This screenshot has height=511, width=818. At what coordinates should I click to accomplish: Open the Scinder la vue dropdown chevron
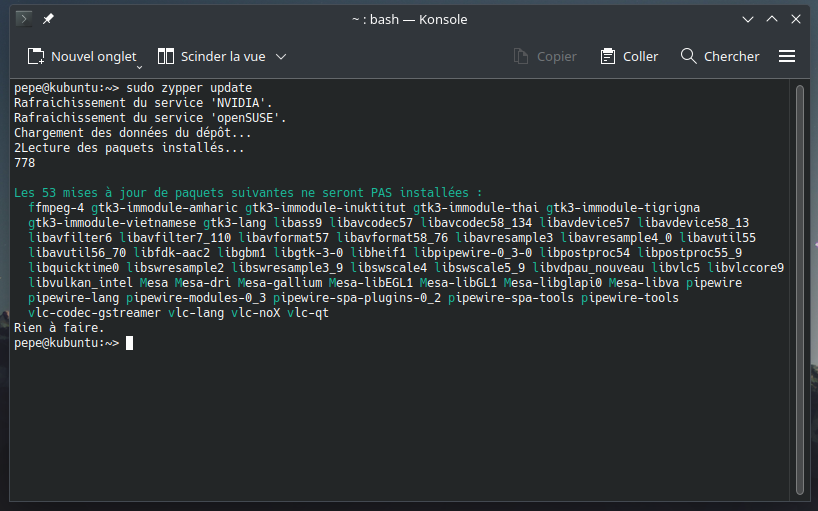click(x=281, y=56)
